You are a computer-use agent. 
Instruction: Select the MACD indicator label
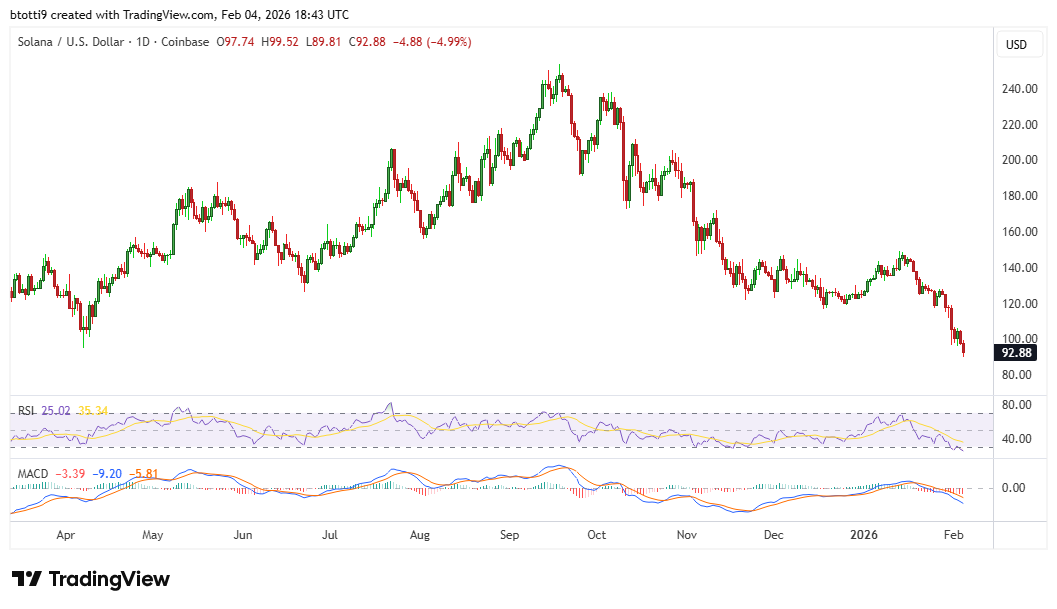point(33,473)
